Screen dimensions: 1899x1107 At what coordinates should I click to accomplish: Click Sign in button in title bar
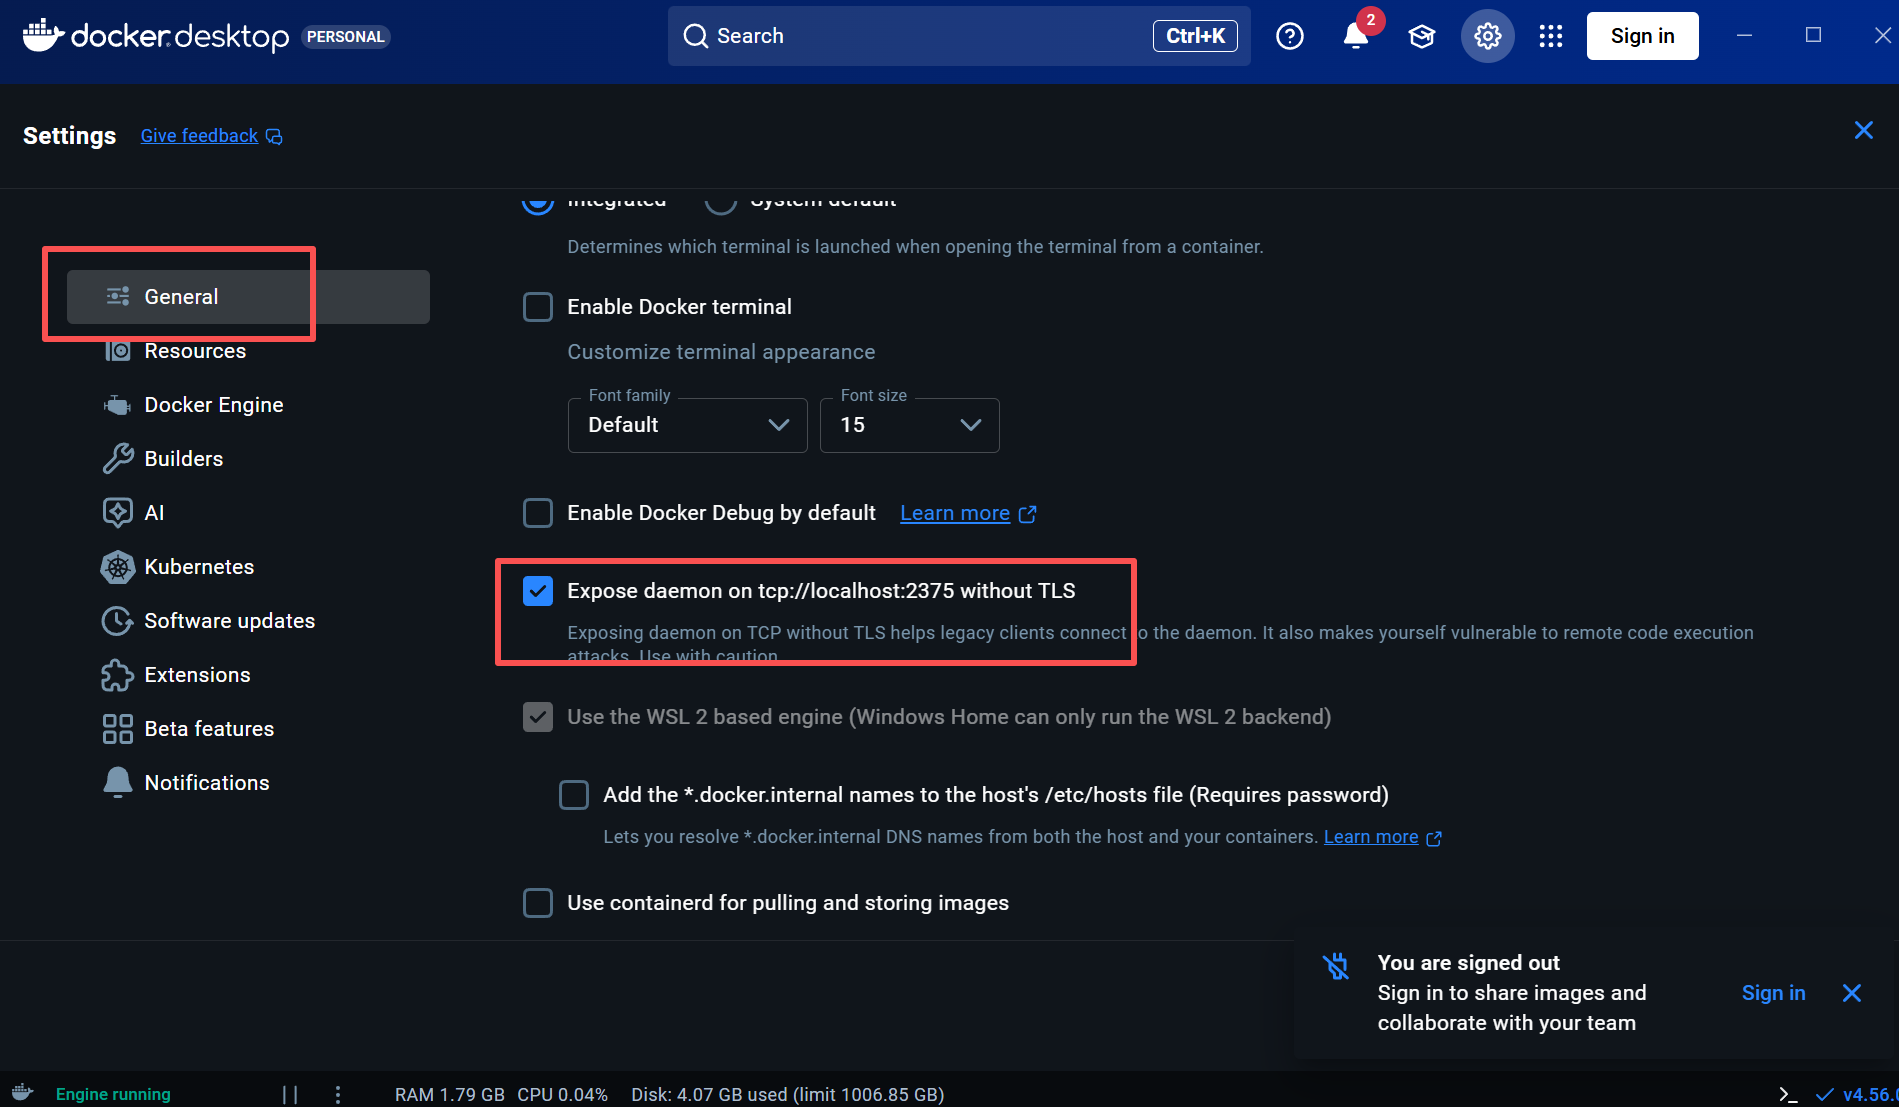pyautogui.click(x=1642, y=36)
